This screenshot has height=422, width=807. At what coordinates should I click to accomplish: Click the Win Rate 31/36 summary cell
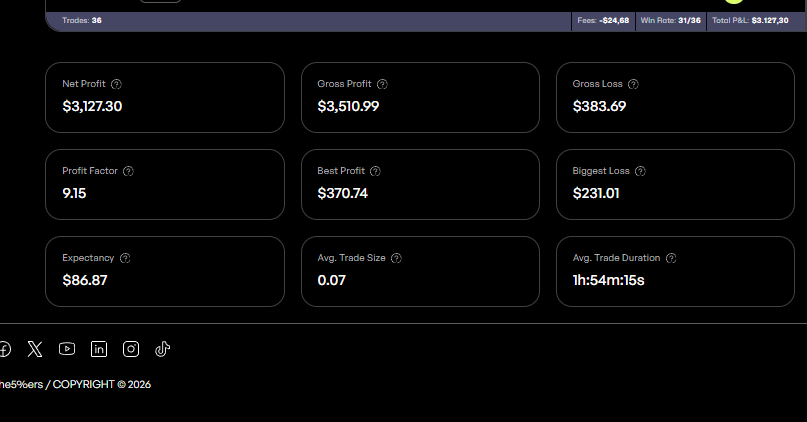pyautogui.click(x=671, y=21)
